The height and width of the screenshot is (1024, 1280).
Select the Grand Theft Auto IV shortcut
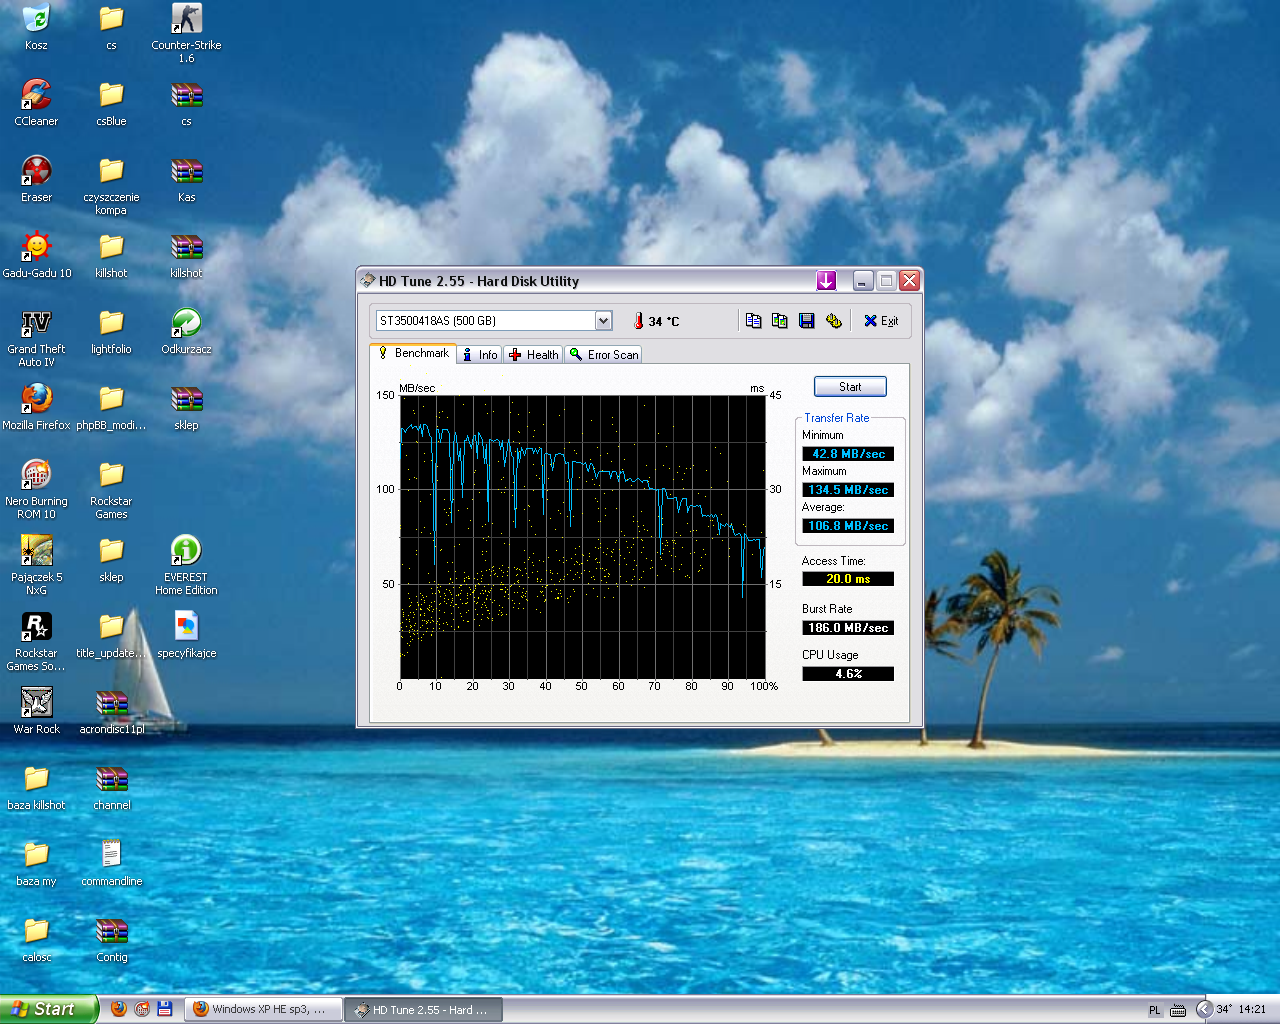point(36,337)
